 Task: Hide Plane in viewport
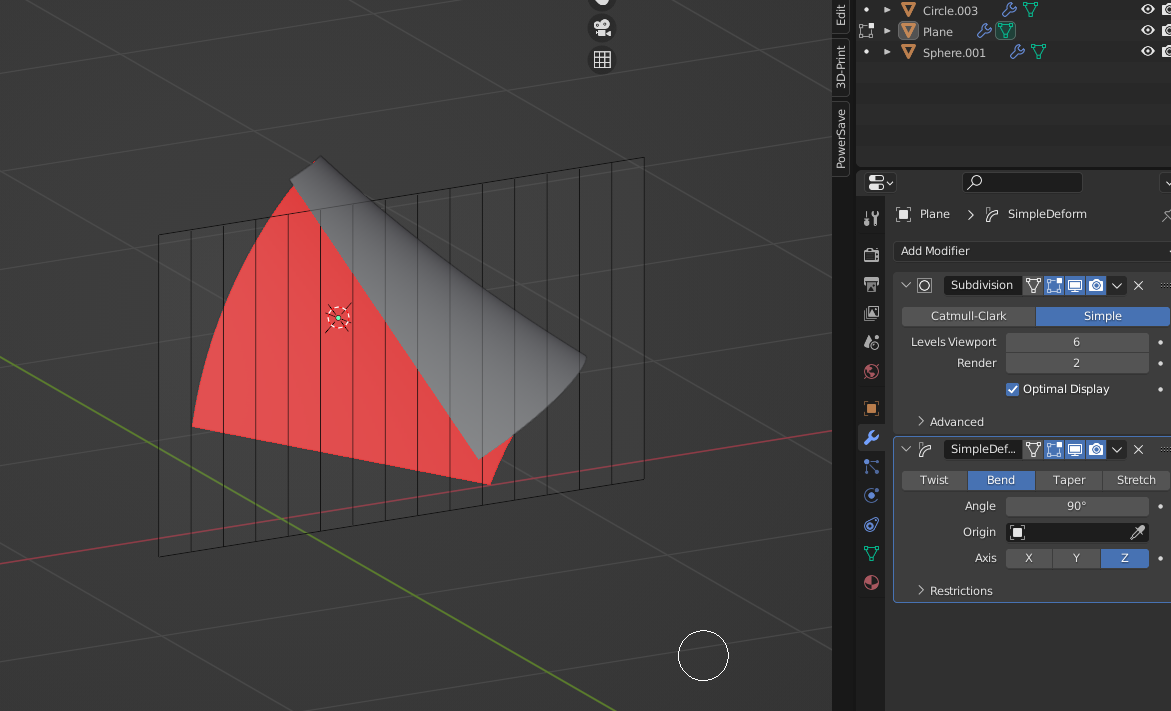click(1148, 31)
